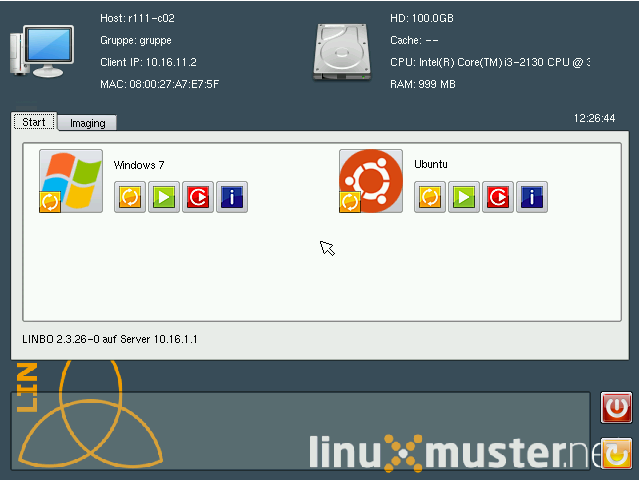The width and height of the screenshot is (639, 480).
Task: Click the Windows 7 large logo button
Action: (71, 181)
